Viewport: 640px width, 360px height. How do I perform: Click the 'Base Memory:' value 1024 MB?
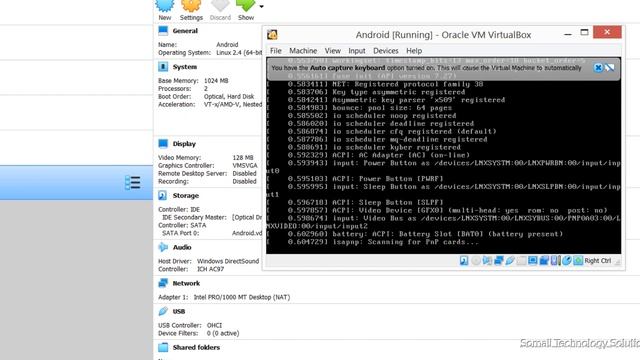(216, 80)
